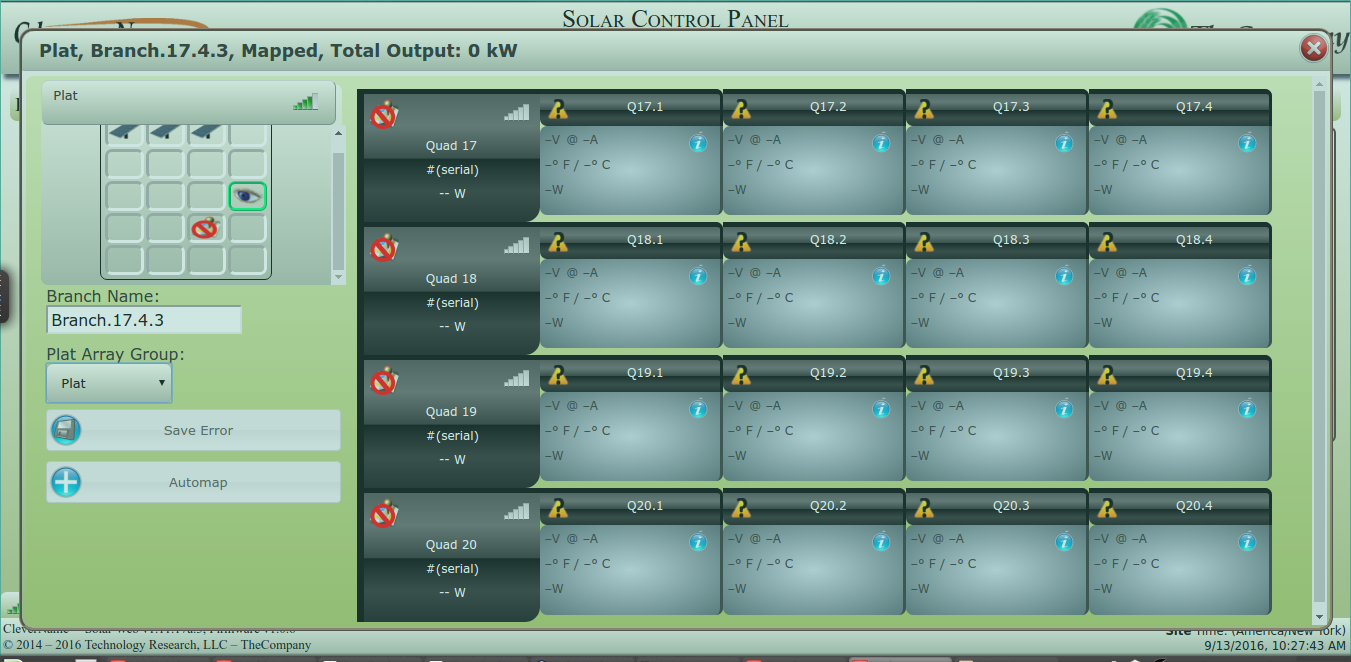Open info for panel Q20.4
1351x662 pixels.
(1247, 542)
